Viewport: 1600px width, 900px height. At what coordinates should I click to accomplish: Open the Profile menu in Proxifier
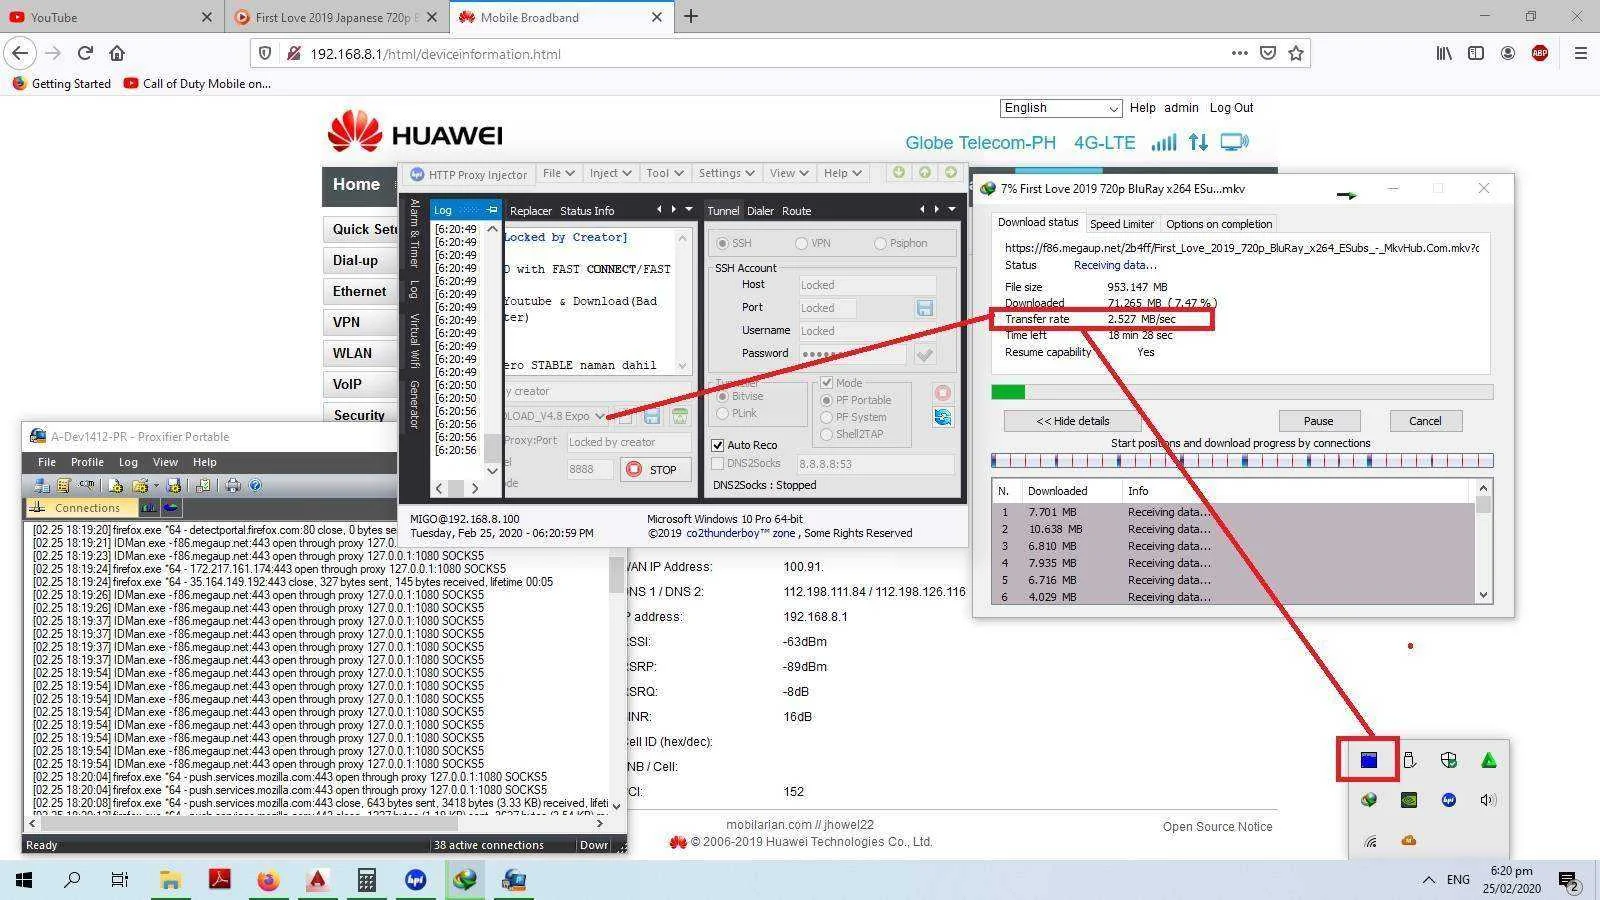click(x=87, y=462)
